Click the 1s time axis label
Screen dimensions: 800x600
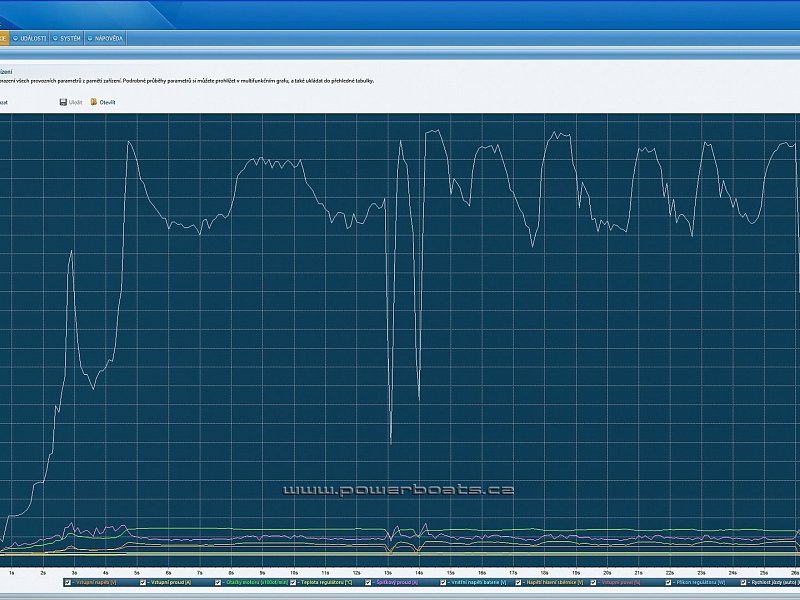click(x=12, y=573)
